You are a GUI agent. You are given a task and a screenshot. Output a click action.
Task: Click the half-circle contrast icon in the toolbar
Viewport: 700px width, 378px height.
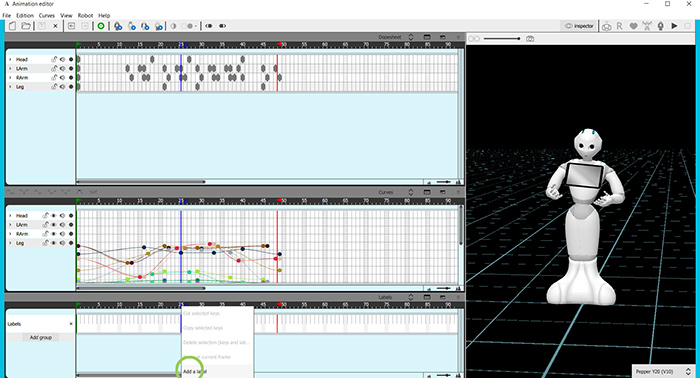(173, 26)
